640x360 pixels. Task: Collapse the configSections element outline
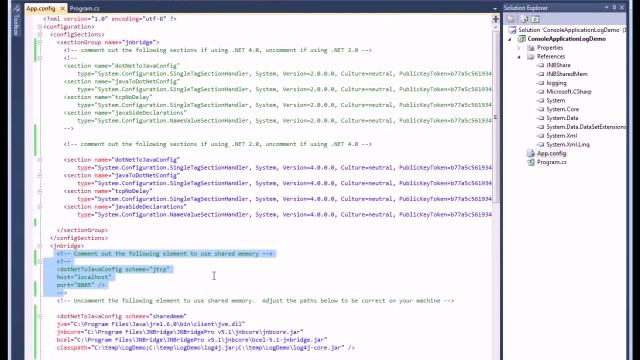point(40,34)
